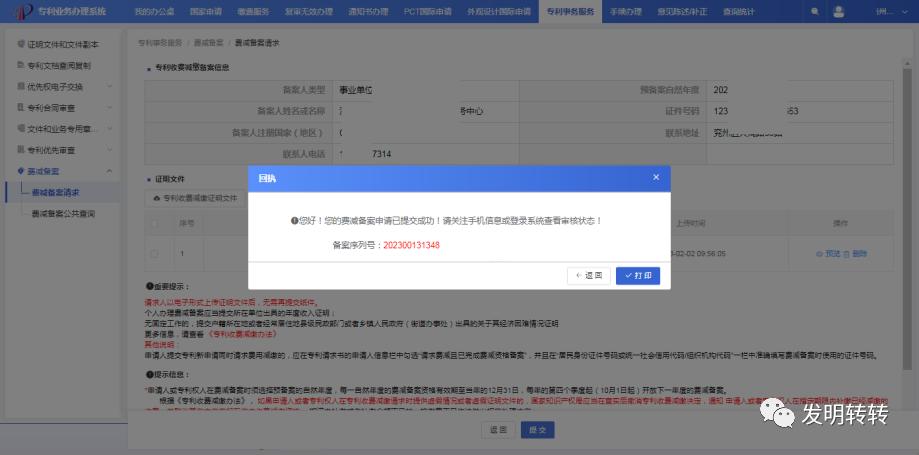The width and height of the screenshot is (919, 455).
Task: Open 我的办公桌 top menu
Action: [155, 12]
